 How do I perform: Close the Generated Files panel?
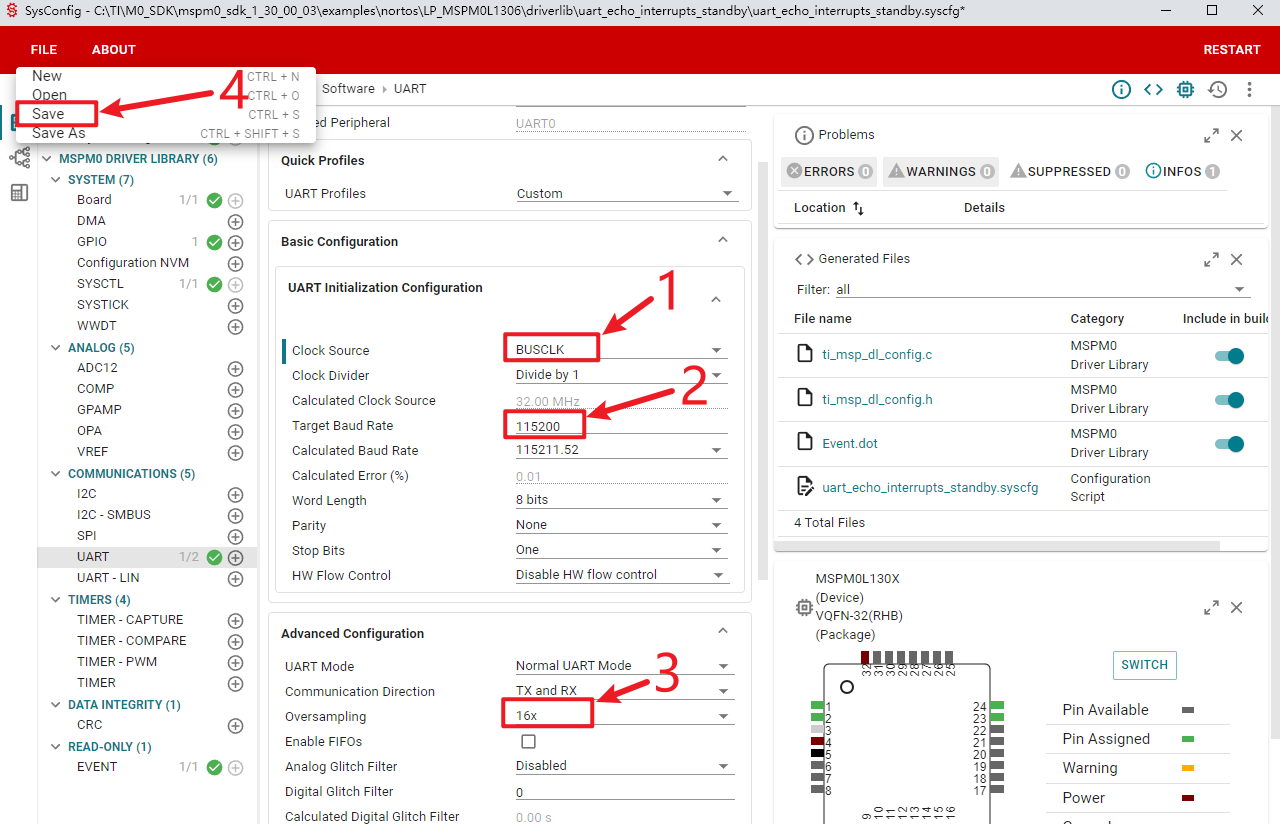pyautogui.click(x=1236, y=259)
